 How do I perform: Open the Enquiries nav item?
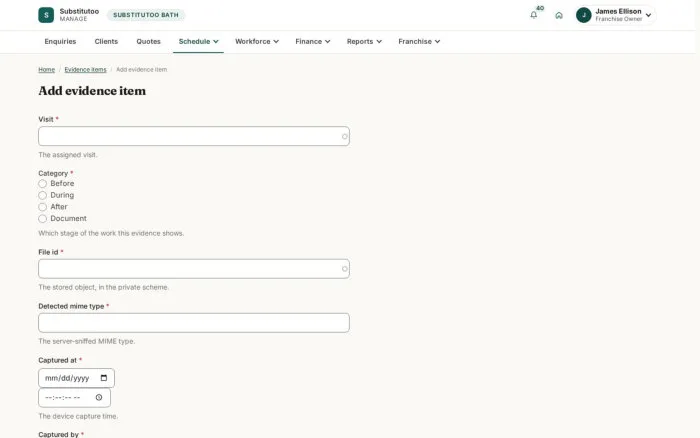pos(60,42)
